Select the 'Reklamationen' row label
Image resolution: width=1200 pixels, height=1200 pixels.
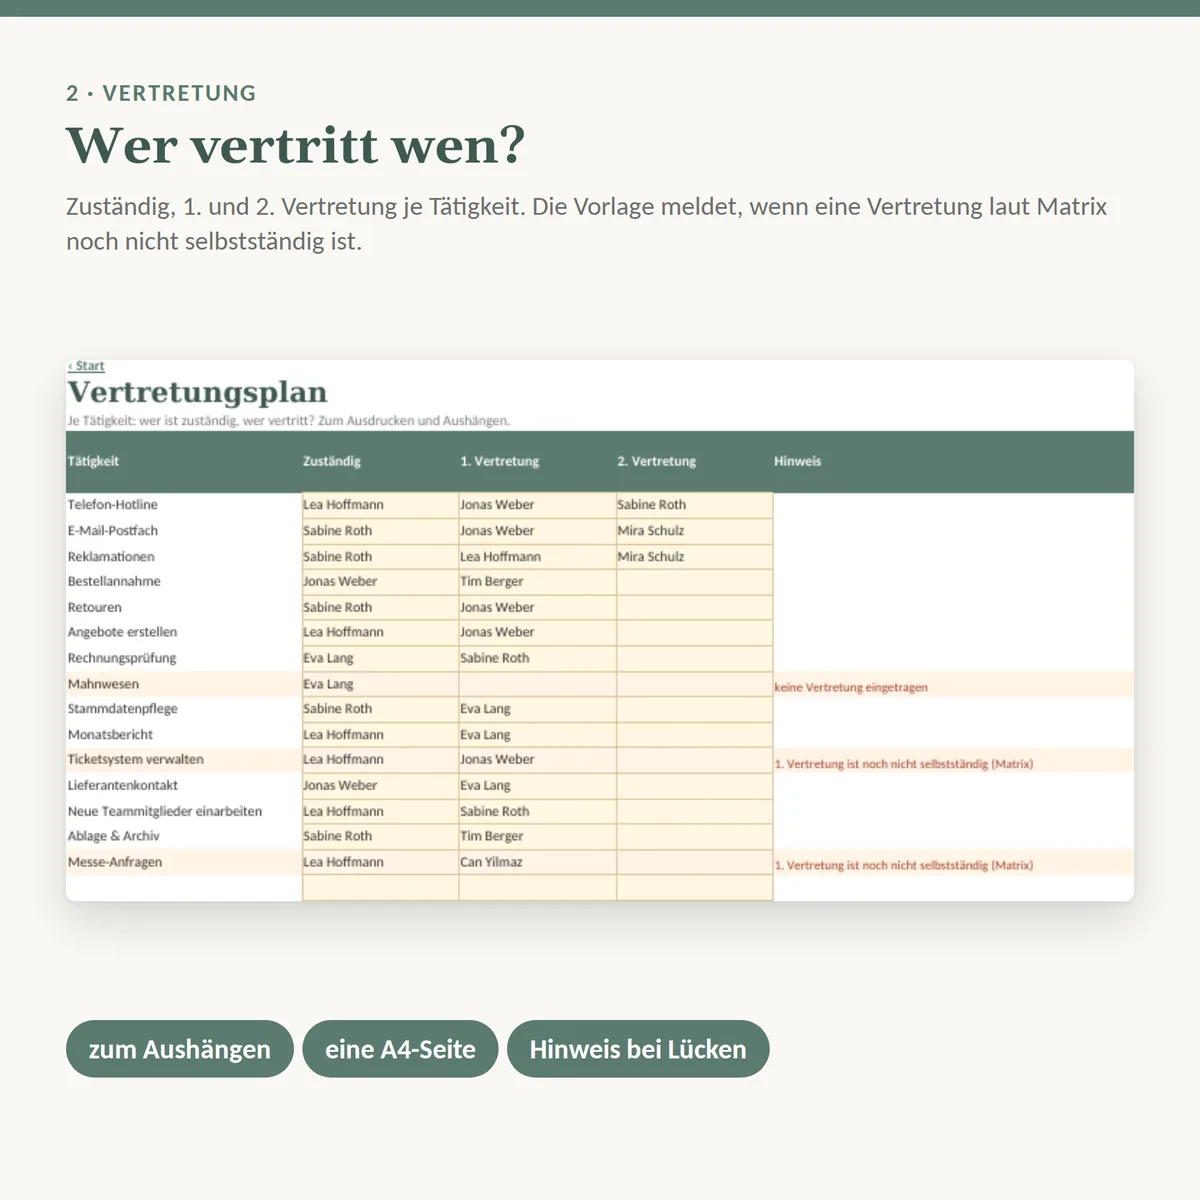(x=111, y=557)
